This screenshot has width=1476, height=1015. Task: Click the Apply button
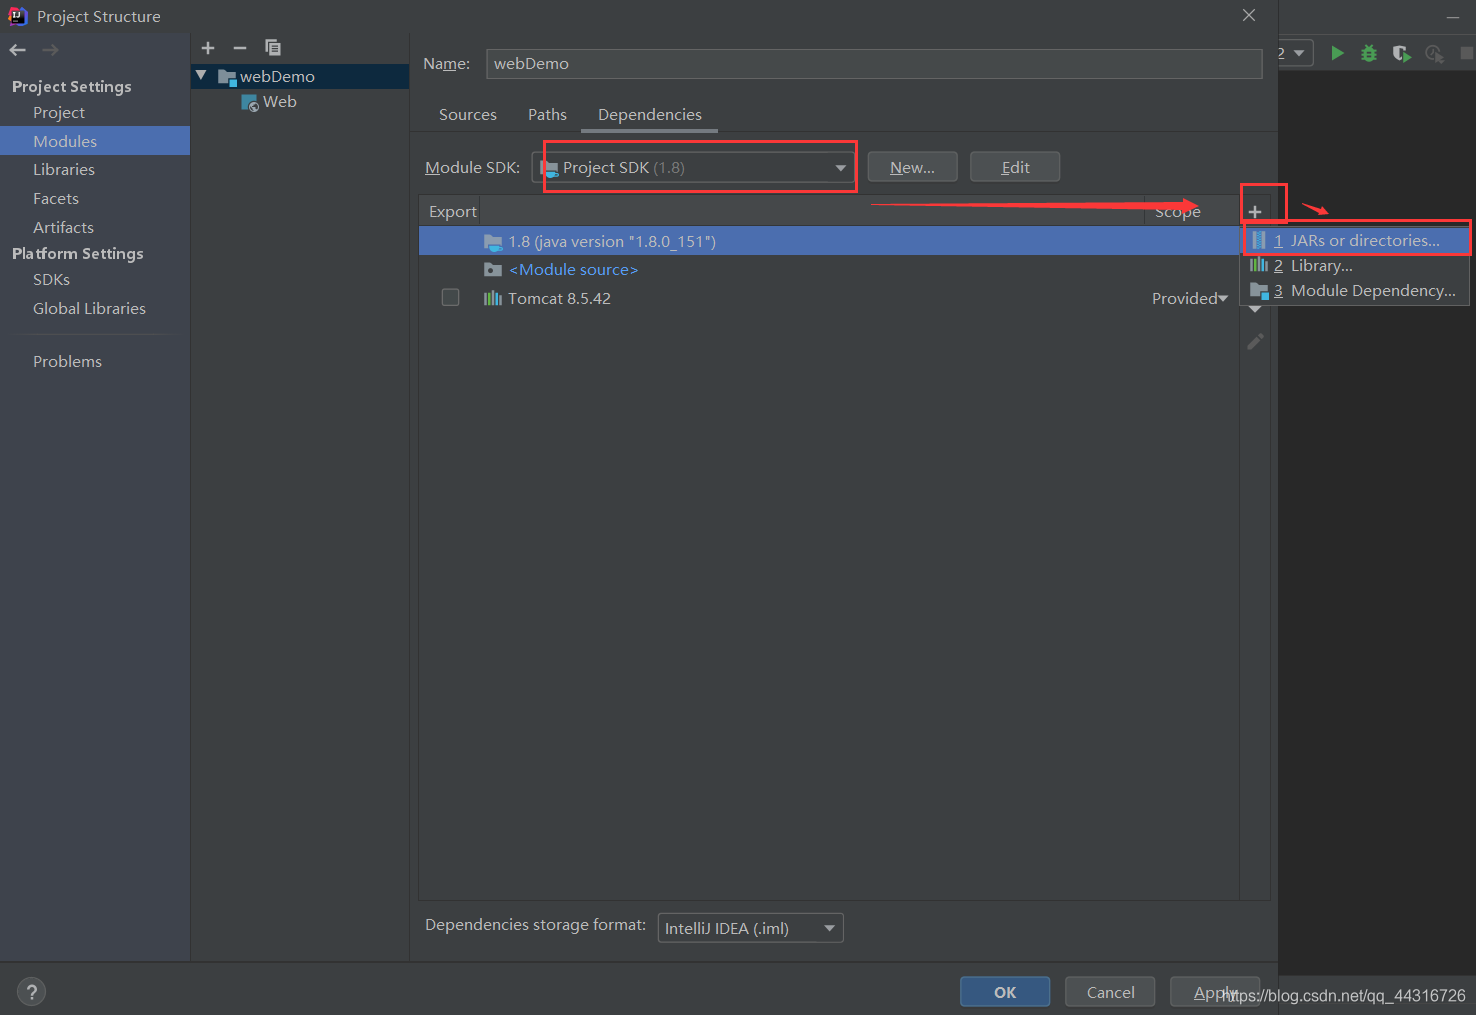point(1215,992)
